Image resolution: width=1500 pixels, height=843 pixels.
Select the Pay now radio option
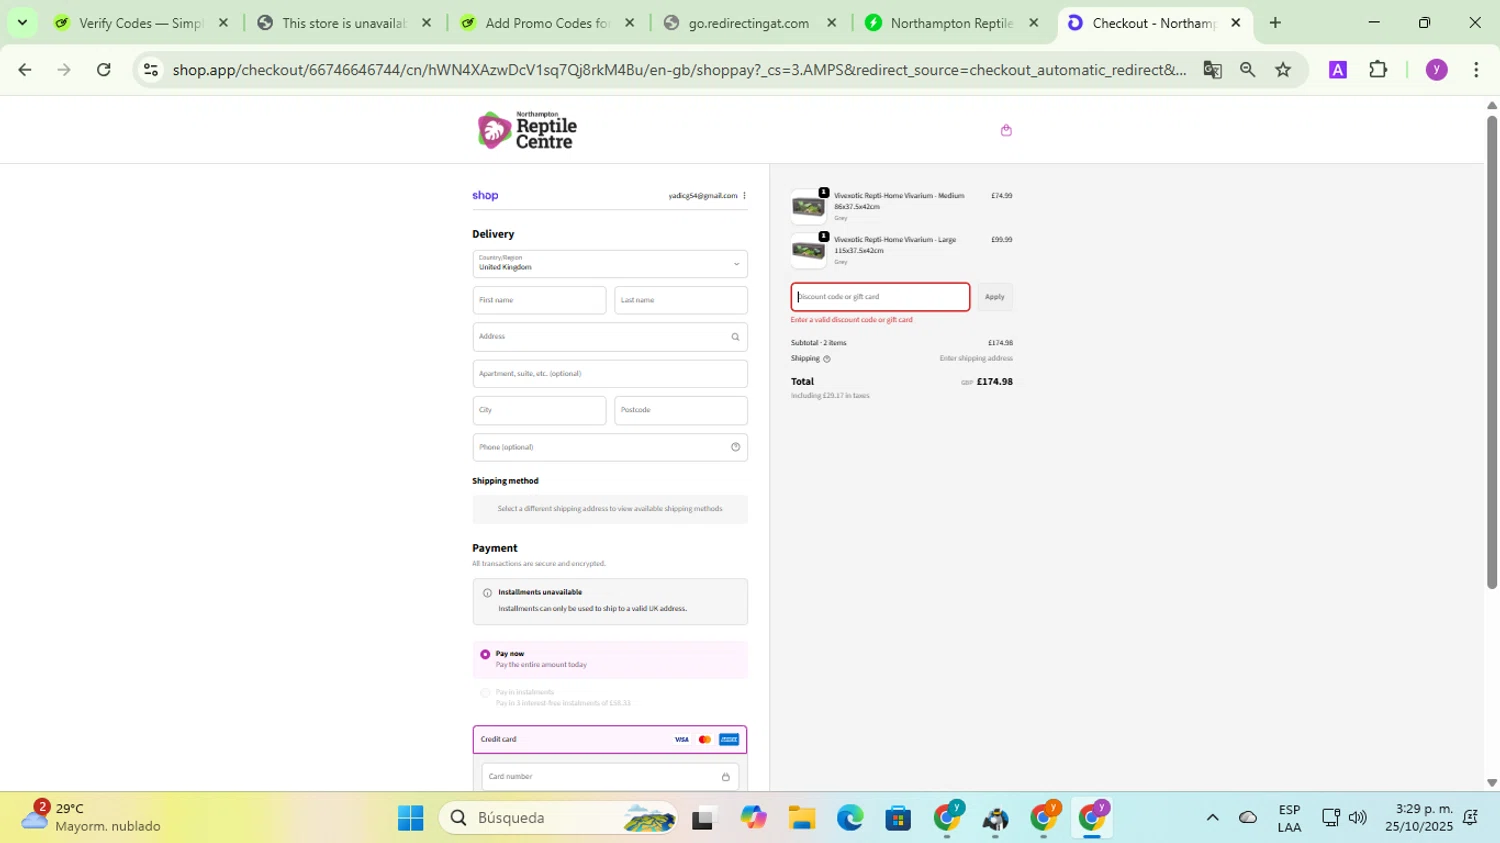click(x=485, y=654)
